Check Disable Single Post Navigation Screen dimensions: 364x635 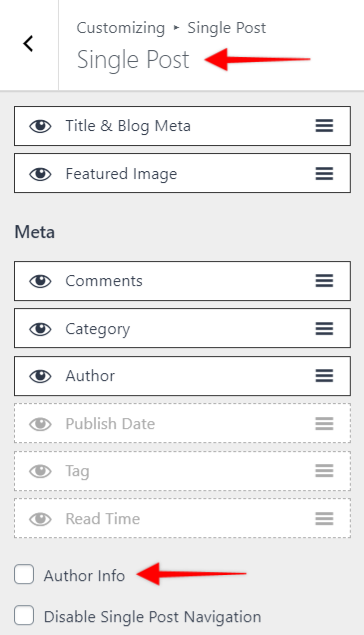tap(24, 616)
